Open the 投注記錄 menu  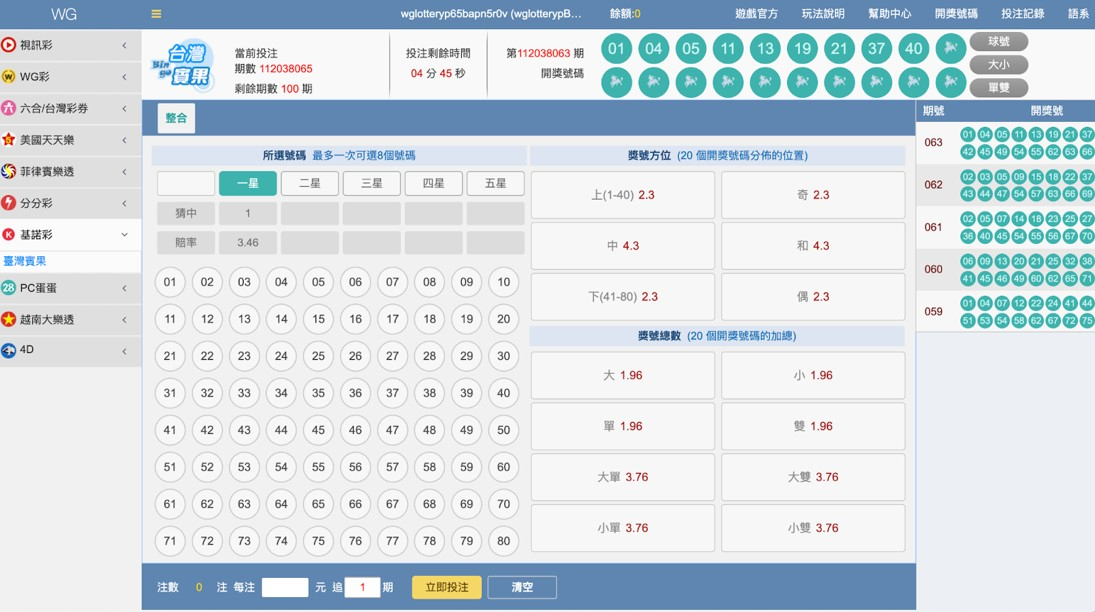click(x=1022, y=14)
